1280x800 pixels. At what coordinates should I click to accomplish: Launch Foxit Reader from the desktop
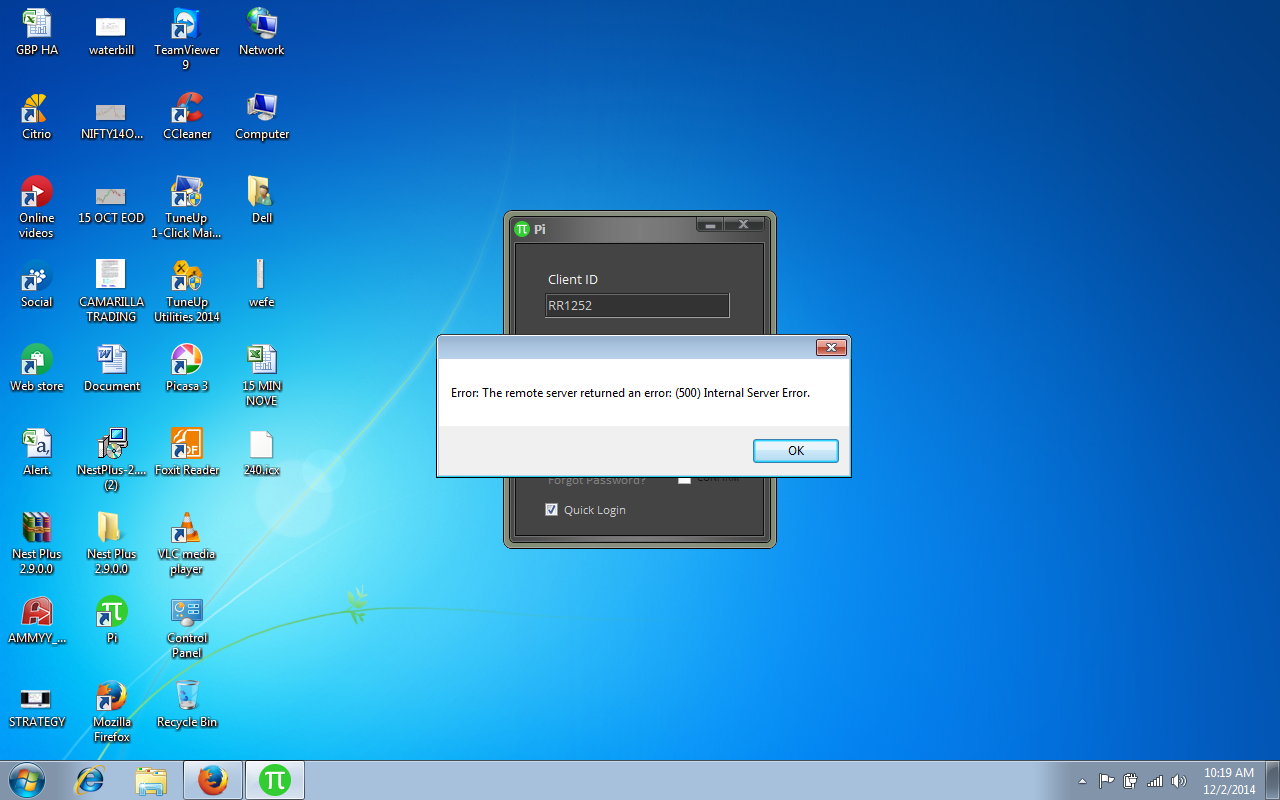(187, 453)
